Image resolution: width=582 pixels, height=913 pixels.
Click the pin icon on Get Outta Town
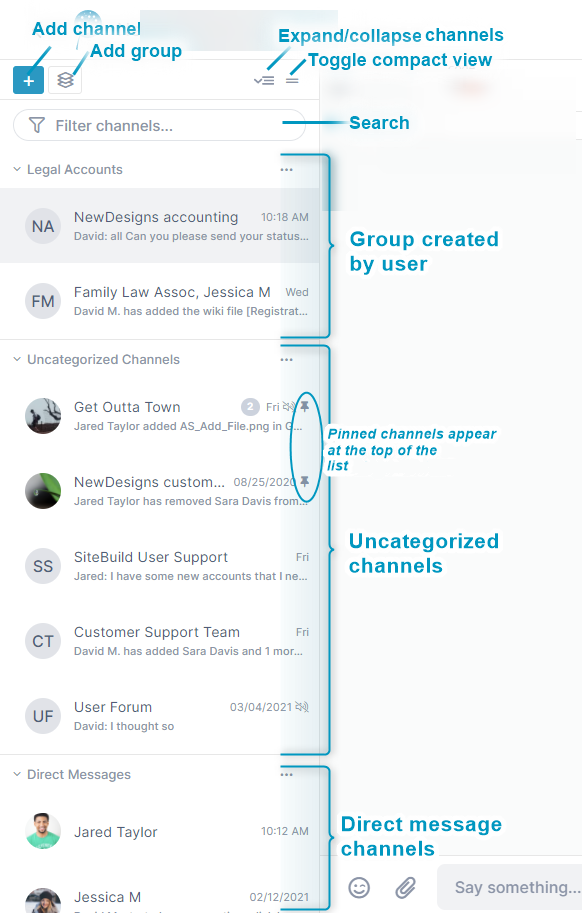click(304, 406)
